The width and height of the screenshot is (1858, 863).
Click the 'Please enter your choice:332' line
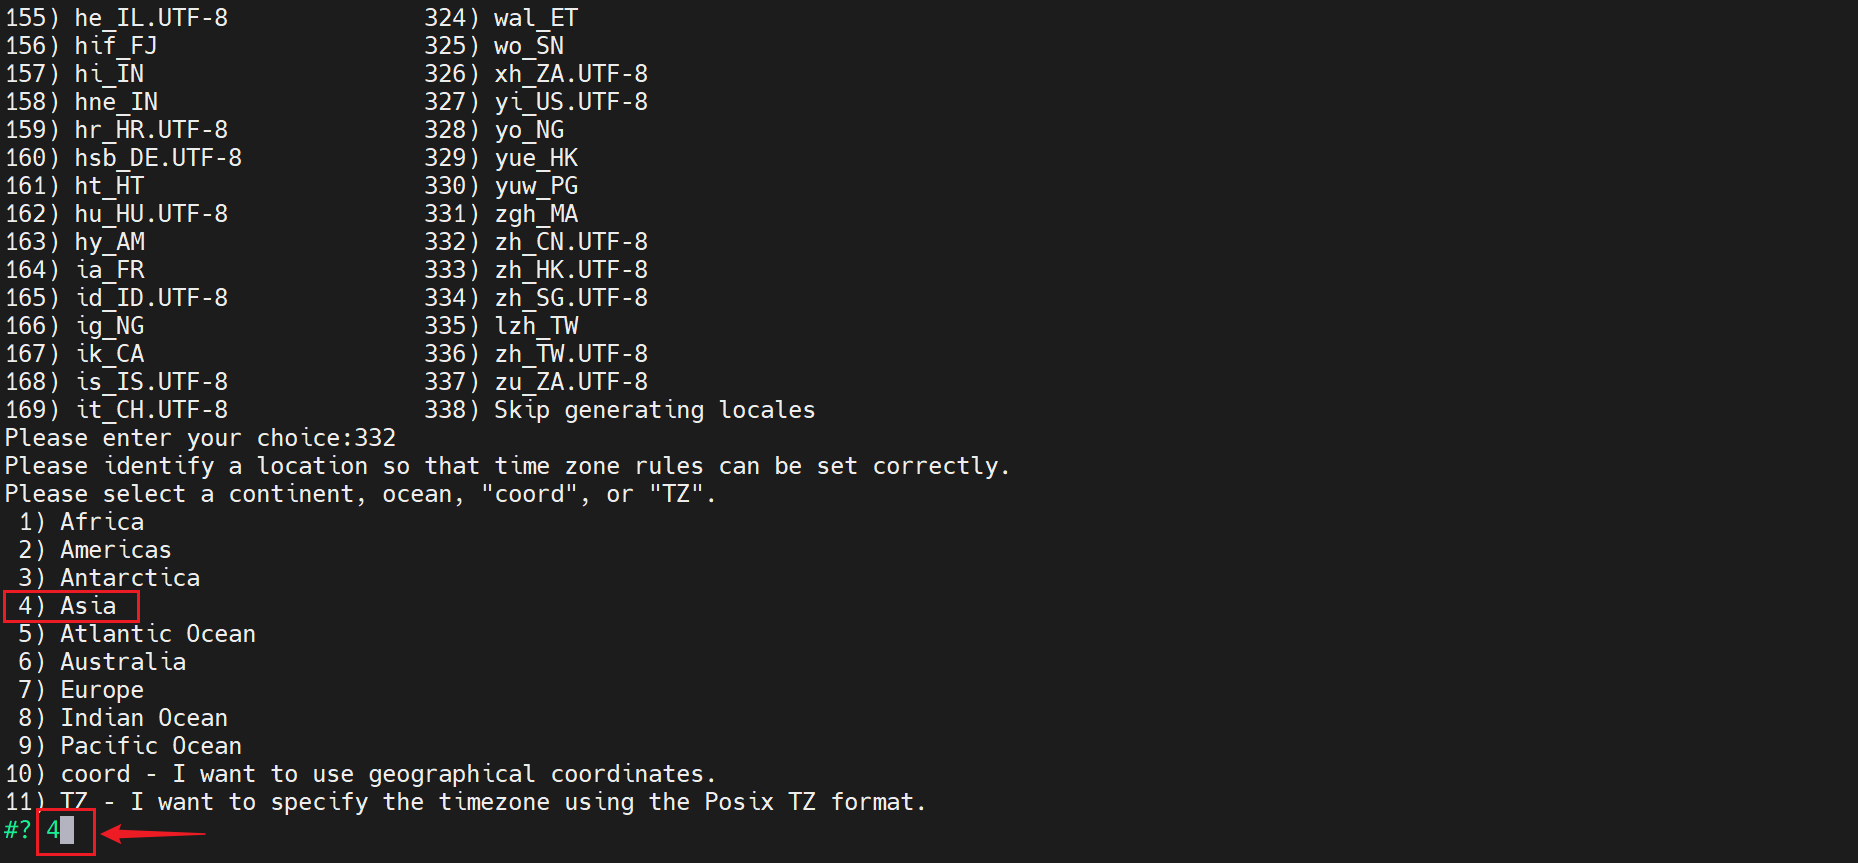[x=200, y=438]
